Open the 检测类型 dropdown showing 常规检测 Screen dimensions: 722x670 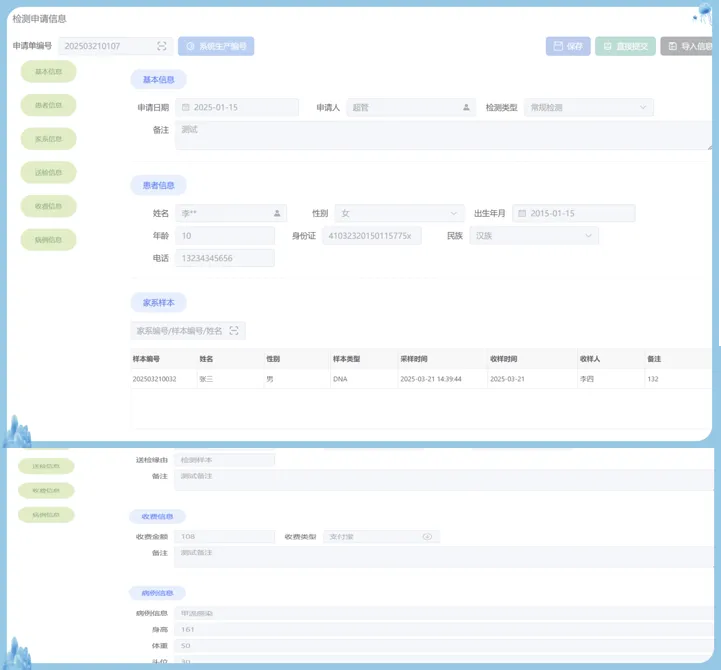(x=588, y=107)
